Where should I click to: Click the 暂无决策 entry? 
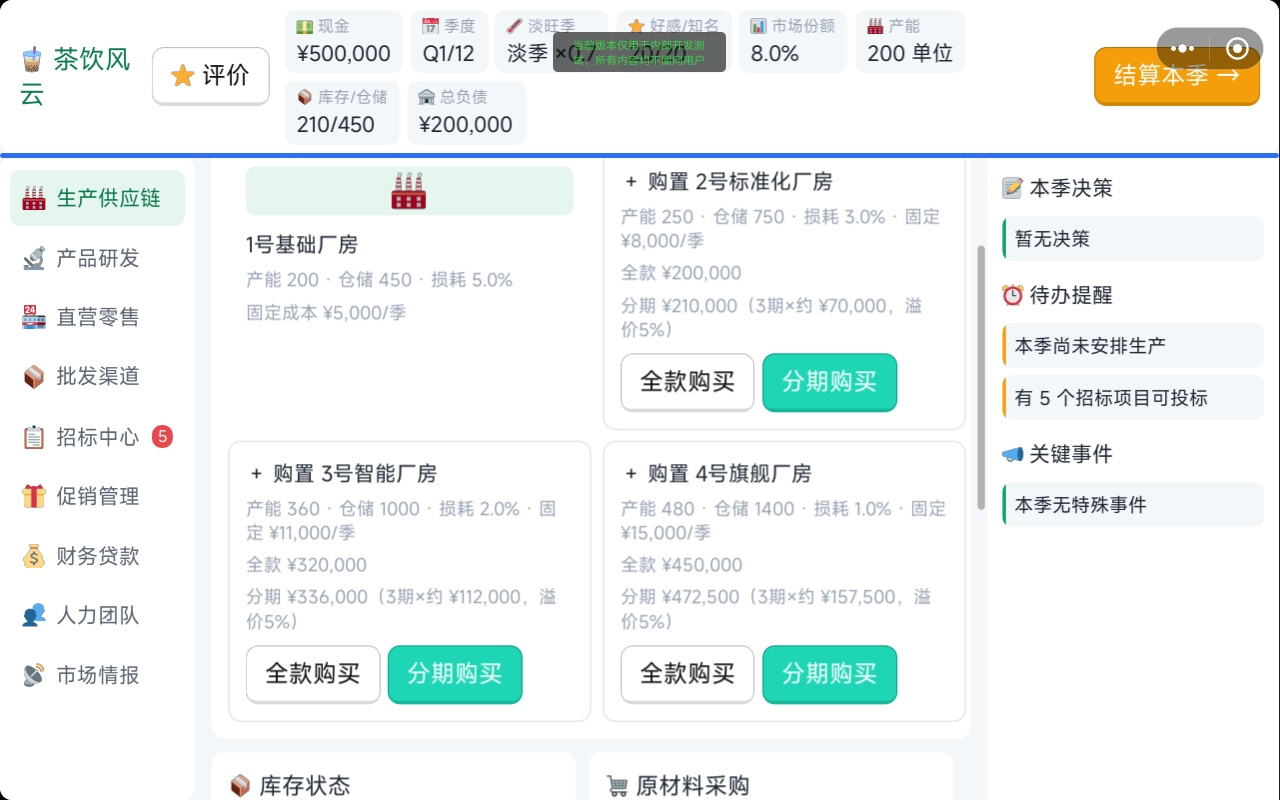pos(1133,239)
